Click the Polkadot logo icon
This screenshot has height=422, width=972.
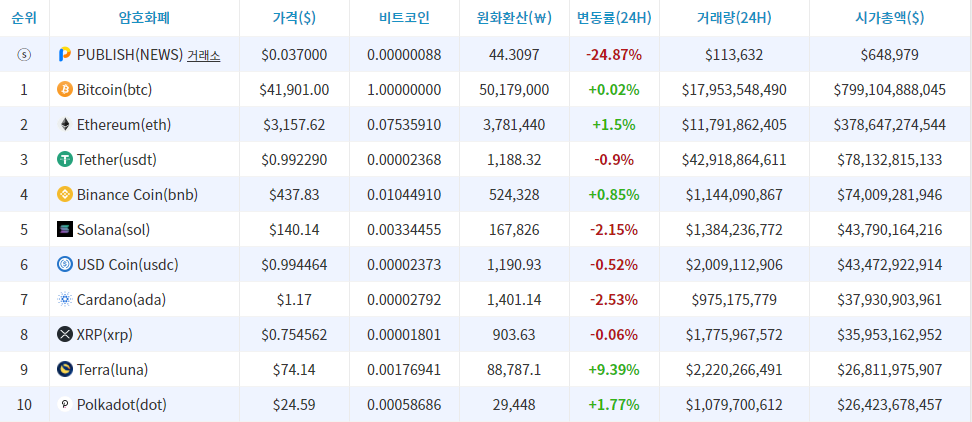(x=64, y=405)
